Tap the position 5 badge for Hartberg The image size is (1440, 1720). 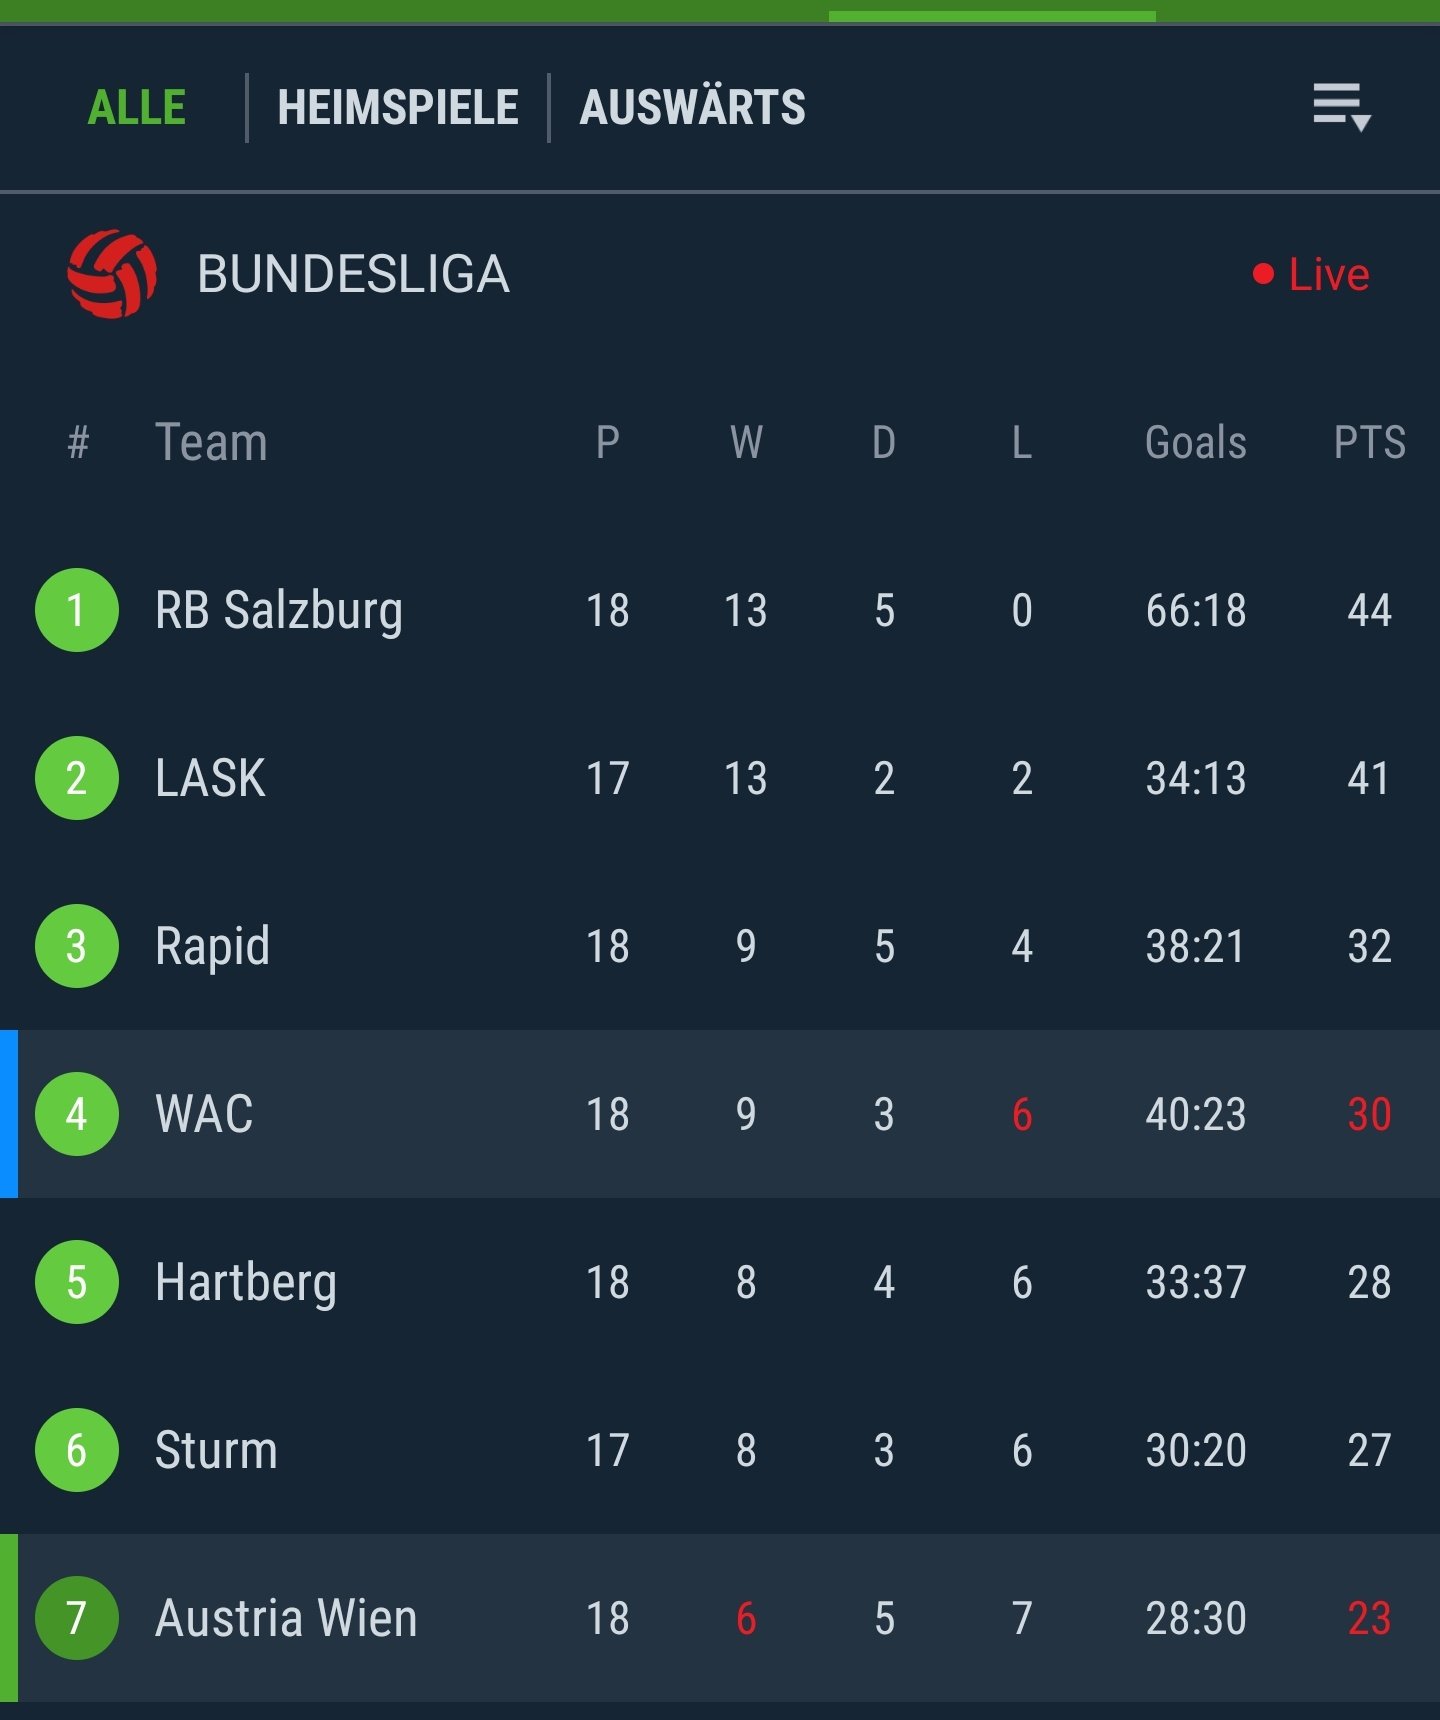77,1282
